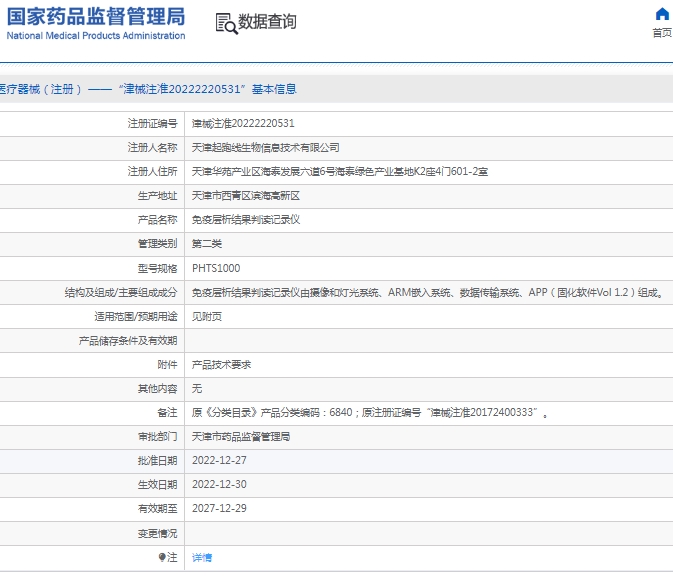Select effective date 2022-12-30

[219, 484]
